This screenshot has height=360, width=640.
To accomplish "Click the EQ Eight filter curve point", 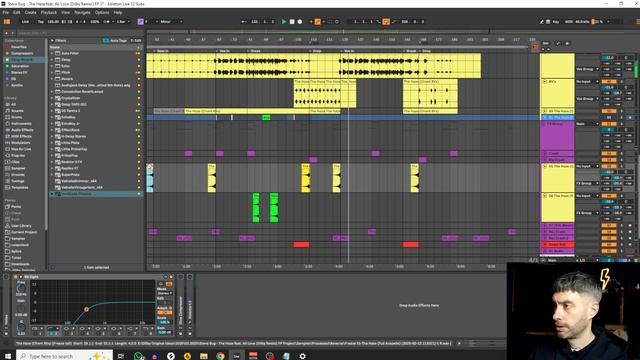I will pos(86,309).
